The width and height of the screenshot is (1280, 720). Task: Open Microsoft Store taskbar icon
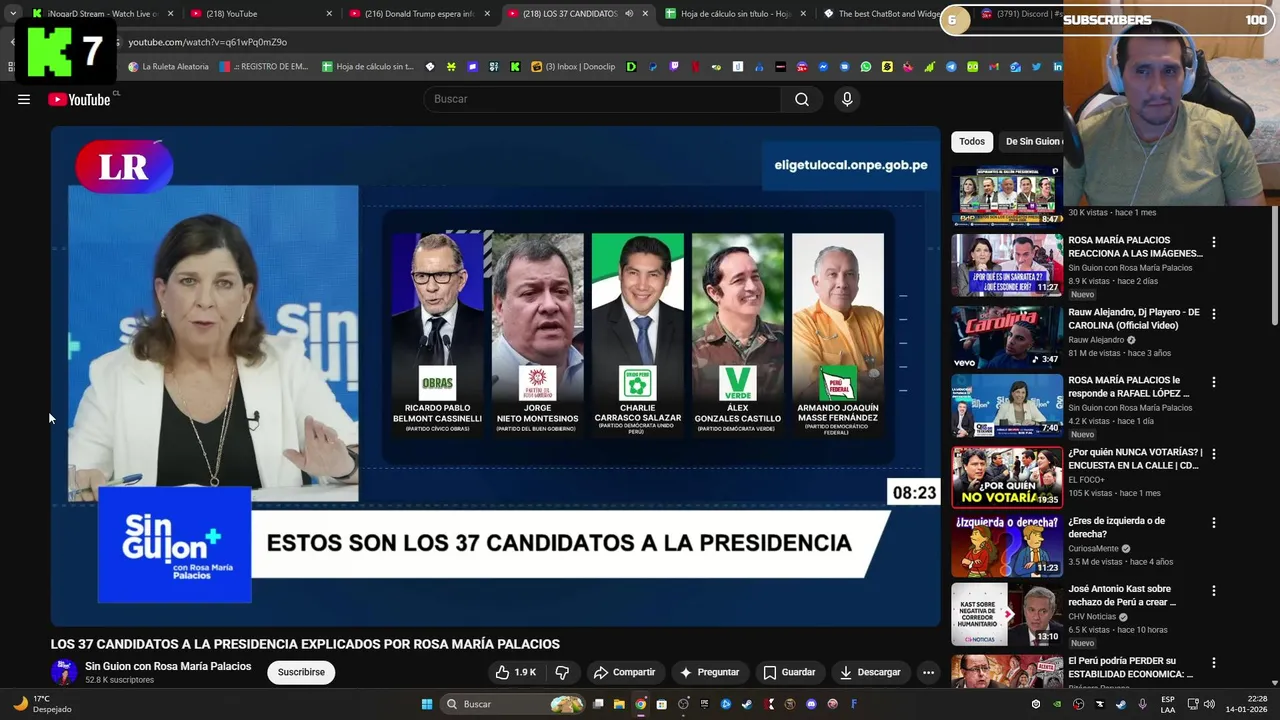click(661, 704)
